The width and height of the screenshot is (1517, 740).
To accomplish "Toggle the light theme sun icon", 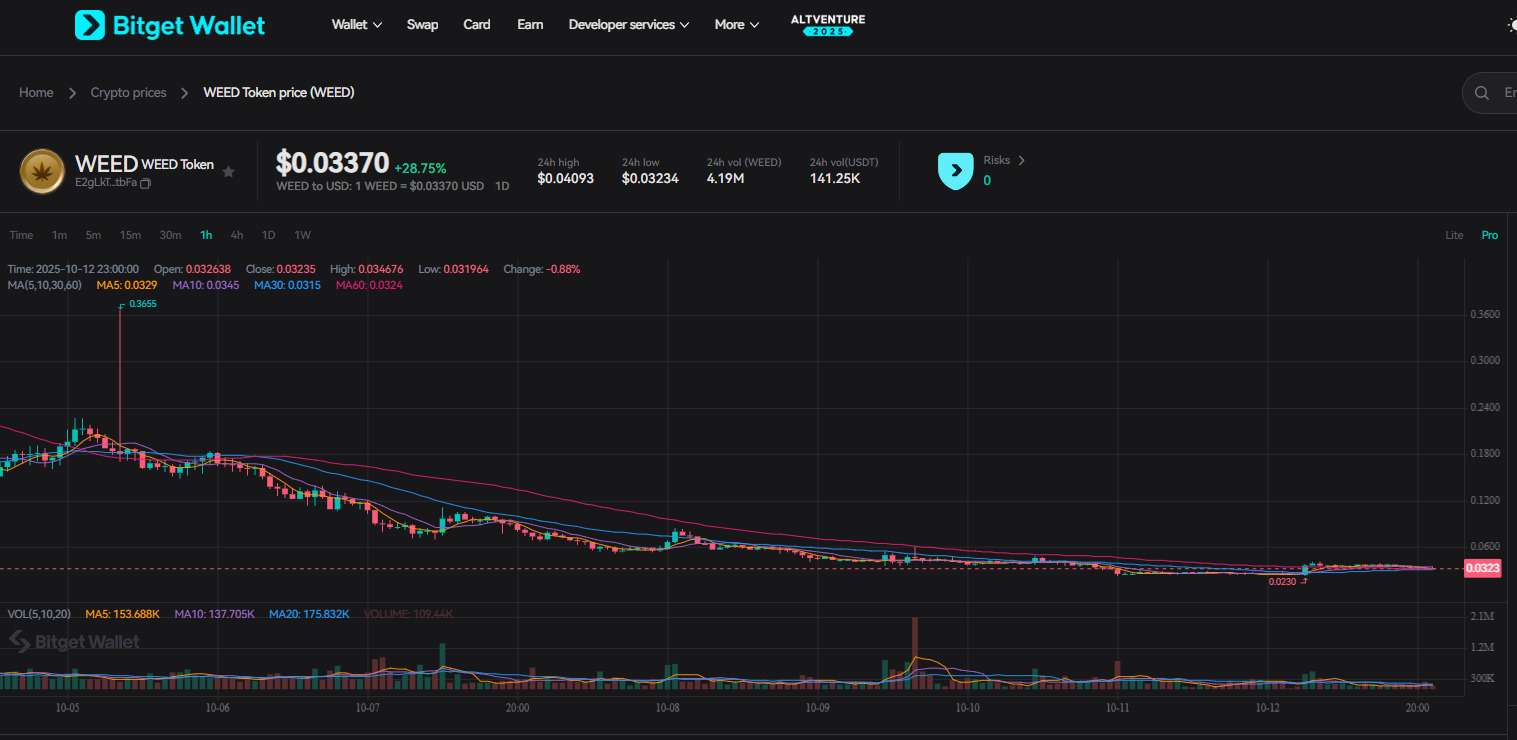I will 1511,25.
